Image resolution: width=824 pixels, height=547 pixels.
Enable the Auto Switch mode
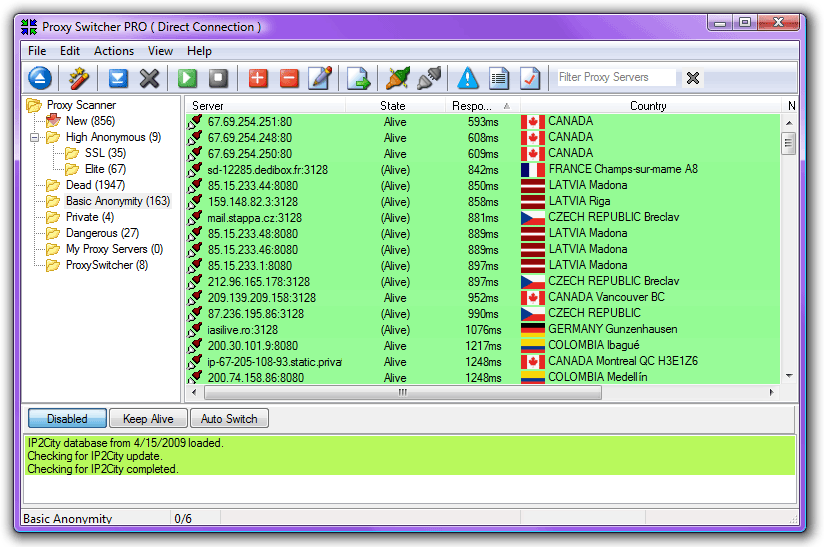(x=229, y=419)
